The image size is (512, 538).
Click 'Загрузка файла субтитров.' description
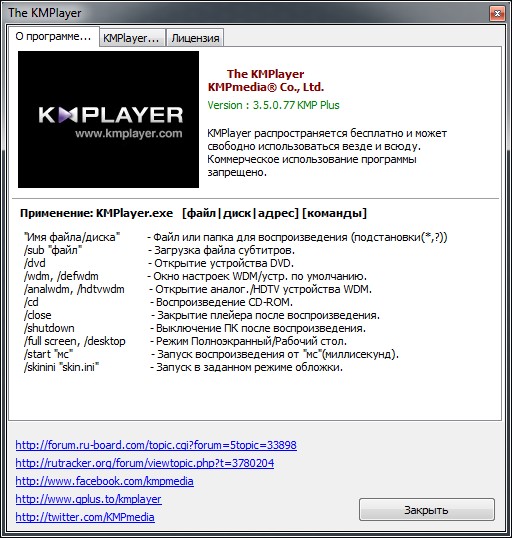pos(224,250)
